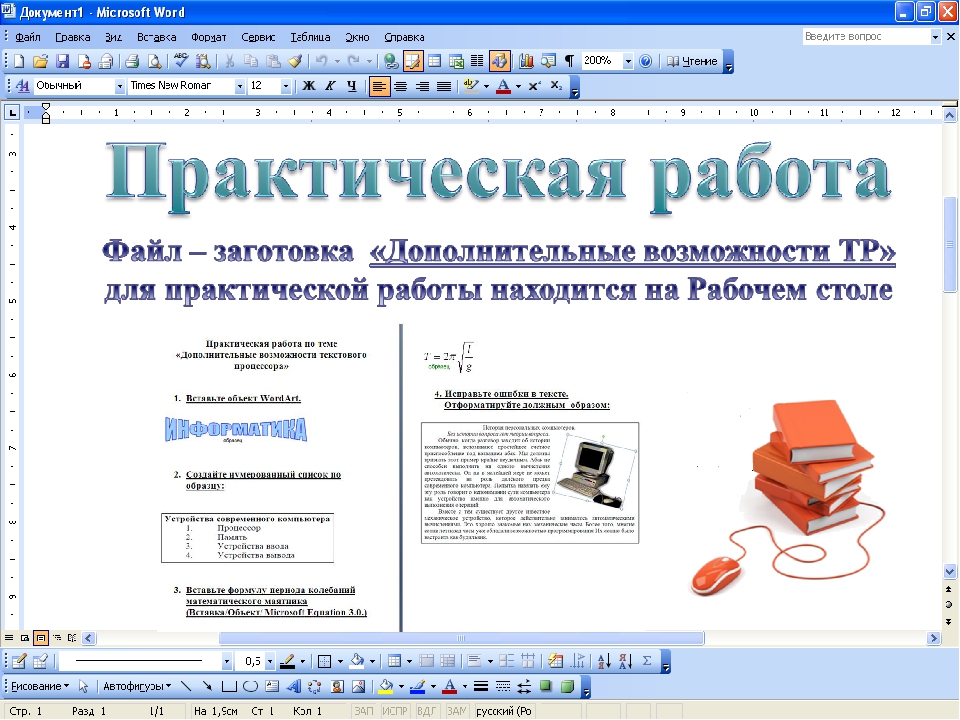Create a new blank document icon
Screen dimensions: 960x720
click(19, 61)
